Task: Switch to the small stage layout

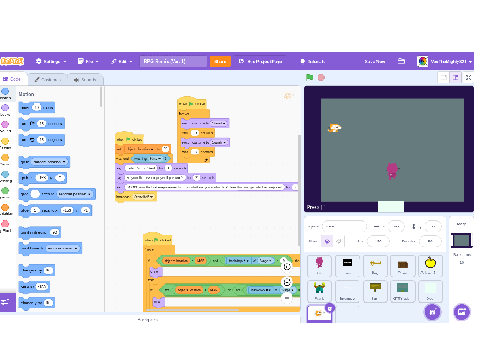Action: pos(443,77)
